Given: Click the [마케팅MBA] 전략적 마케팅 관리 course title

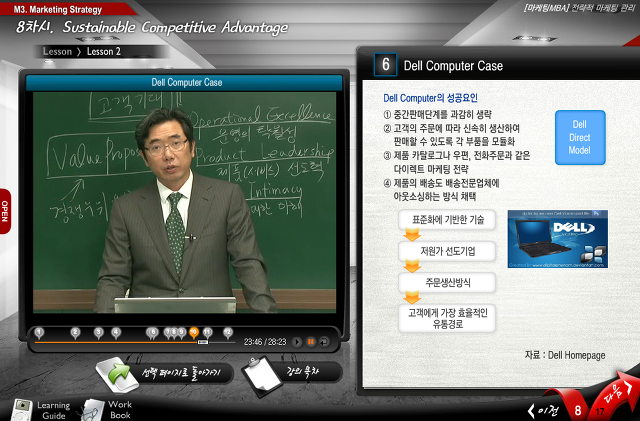Looking at the screenshot, I should pos(580,8).
